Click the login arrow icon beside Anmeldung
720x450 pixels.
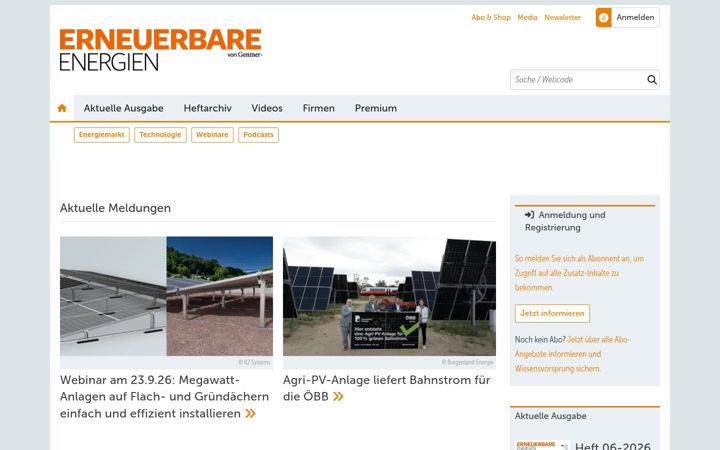click(x=529, y=215)
